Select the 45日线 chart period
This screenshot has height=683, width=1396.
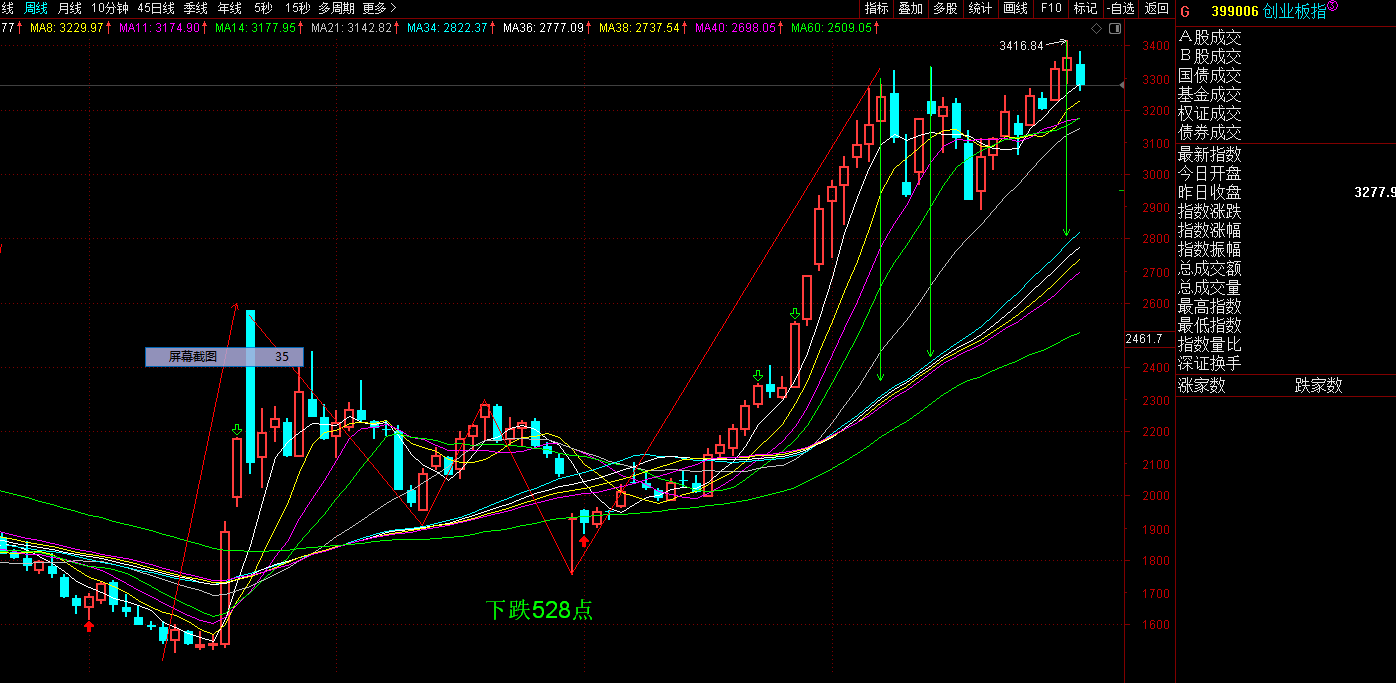pyautogui.click(x=156, y=8)
